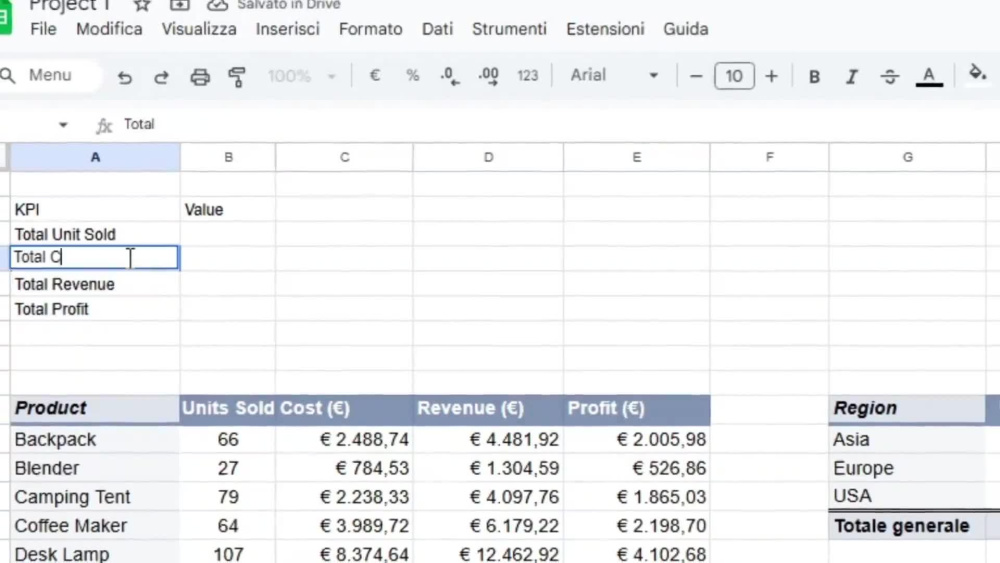Select column D header

[x=489, y=157]
